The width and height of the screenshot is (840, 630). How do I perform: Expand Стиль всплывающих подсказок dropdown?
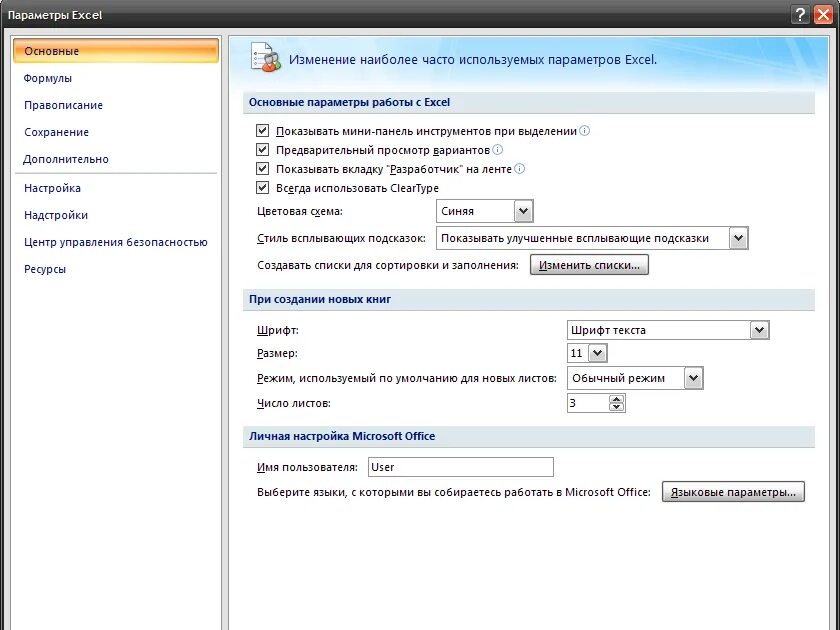point(738,238)
